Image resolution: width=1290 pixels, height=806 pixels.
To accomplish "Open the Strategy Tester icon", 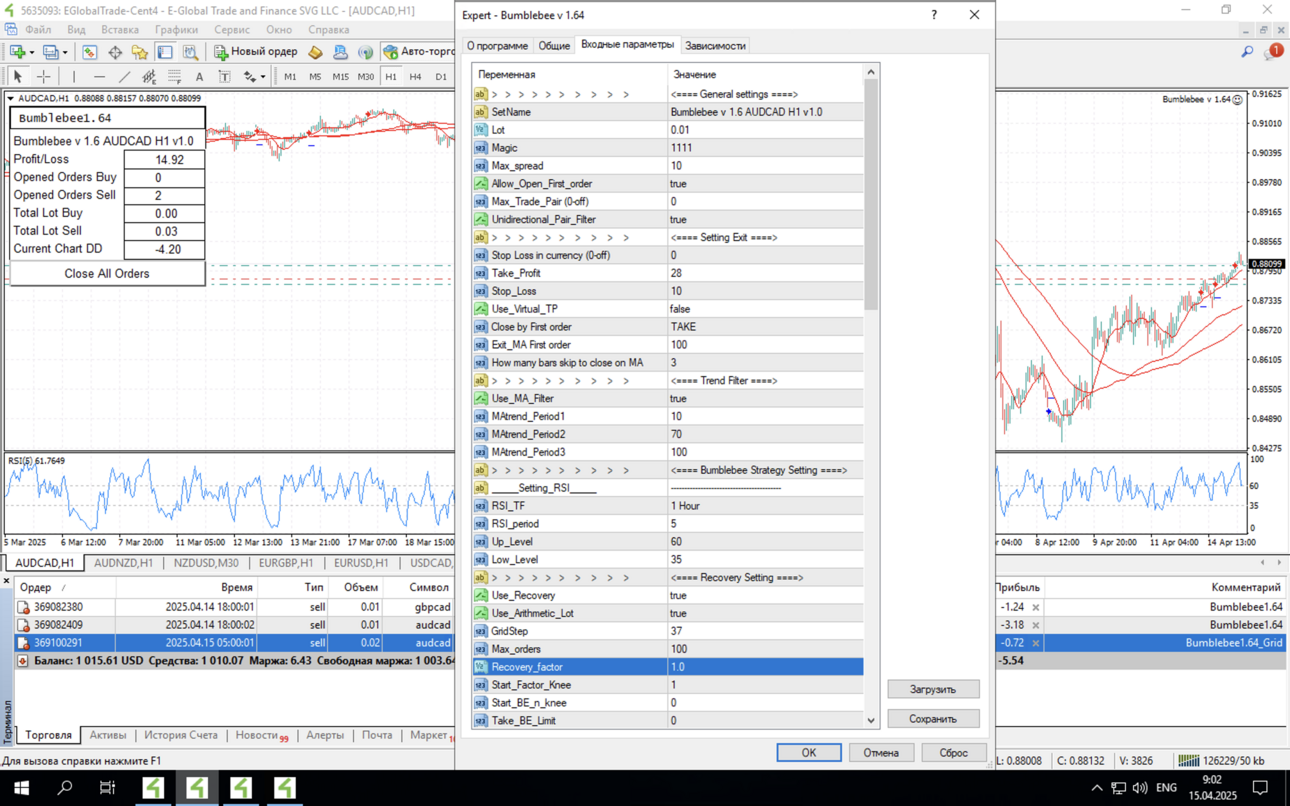I will tap(190, 52).
